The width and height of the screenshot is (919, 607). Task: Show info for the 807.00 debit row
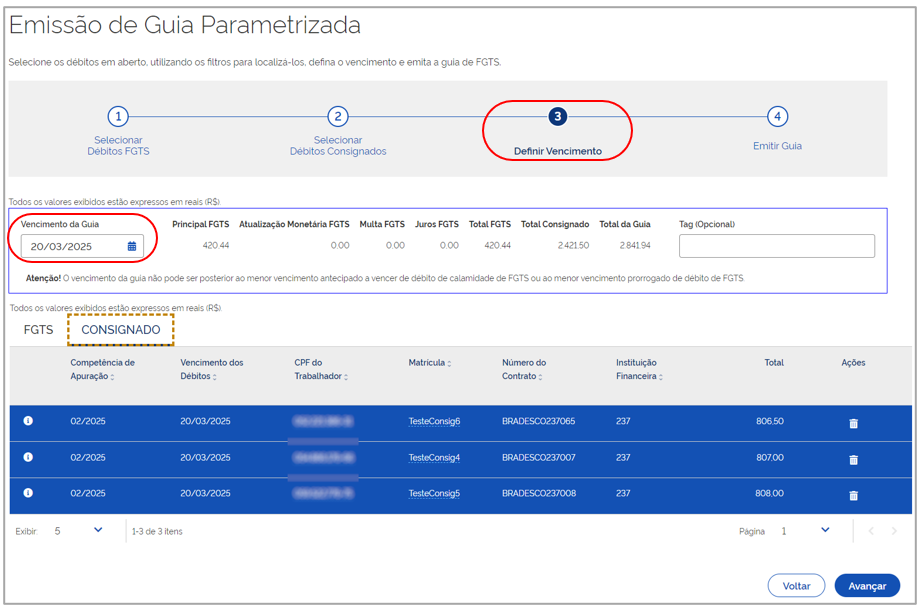point(28,458)
